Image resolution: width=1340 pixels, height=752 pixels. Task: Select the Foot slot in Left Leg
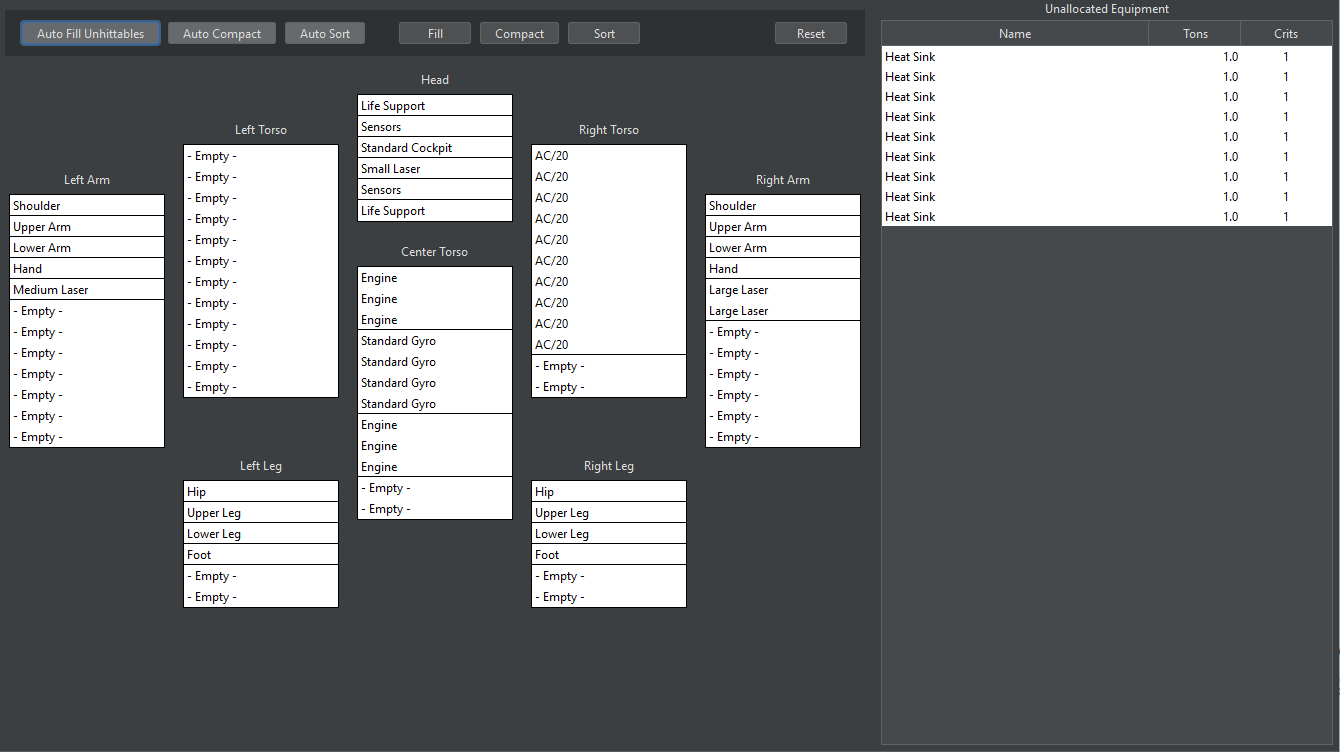tap(261, 555)
